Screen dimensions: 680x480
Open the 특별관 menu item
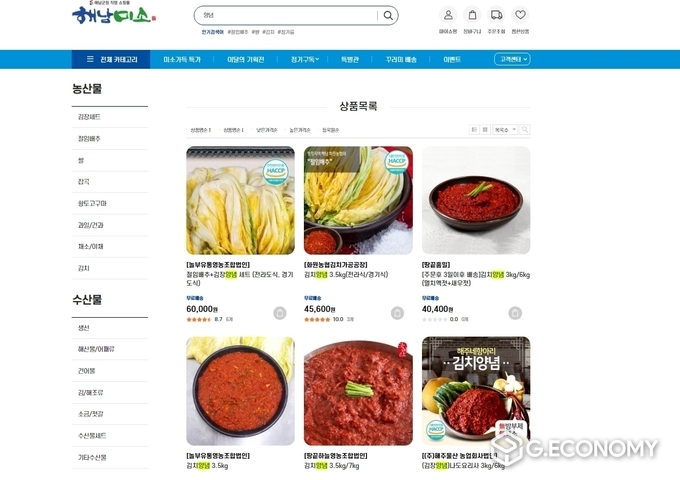(x=350, y=59)
